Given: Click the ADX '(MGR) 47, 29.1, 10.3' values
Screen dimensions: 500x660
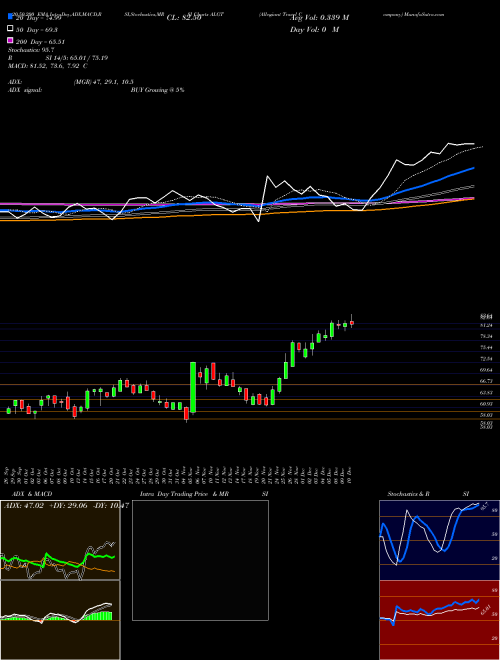Looking at the screenshot, I should pos(104,82).
